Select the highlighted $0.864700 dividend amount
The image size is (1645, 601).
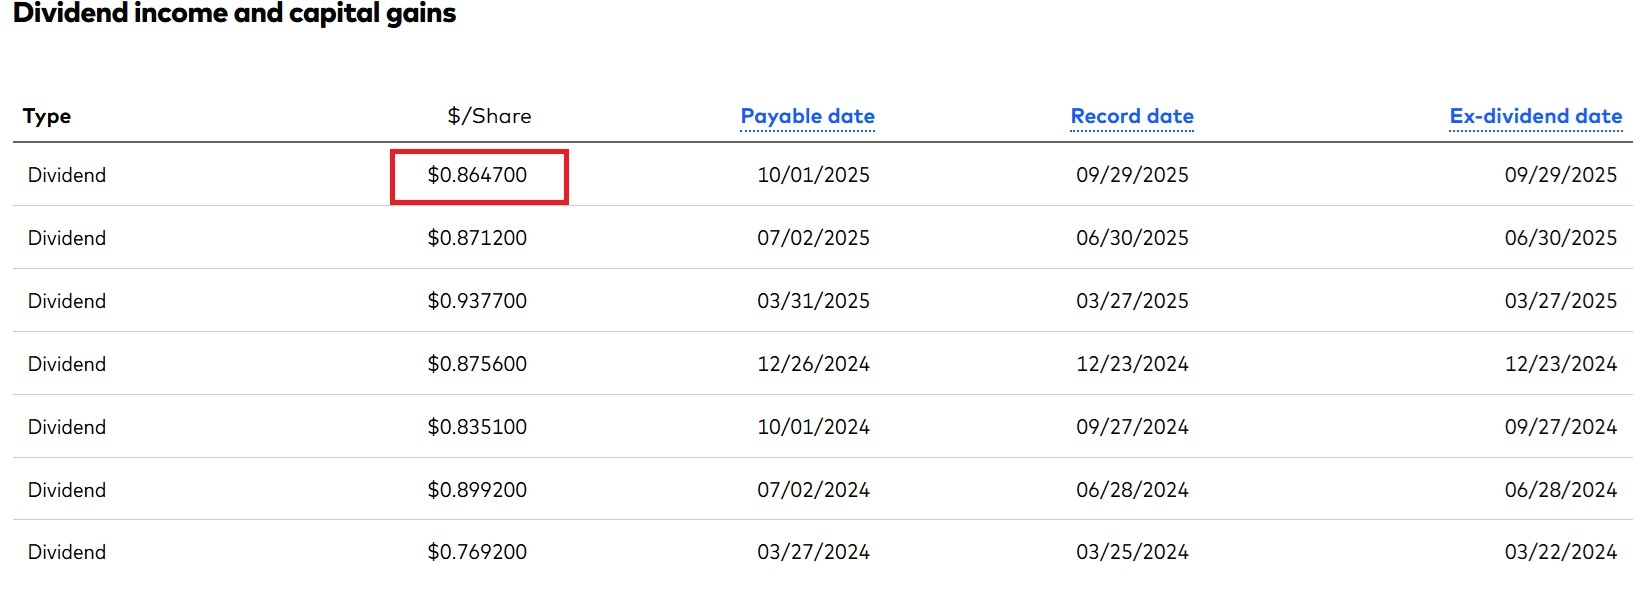477,175
